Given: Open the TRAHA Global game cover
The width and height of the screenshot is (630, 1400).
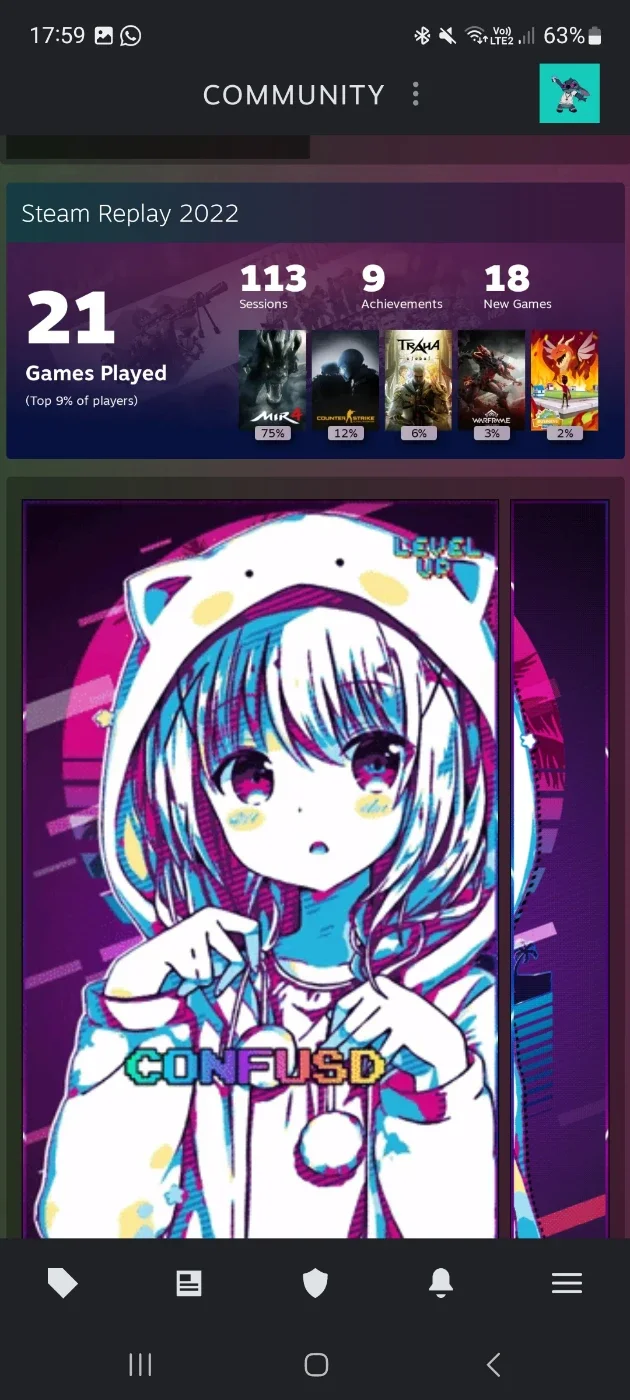Looking at the screenshot, I should pyautogui.click(x=418, y=379).
